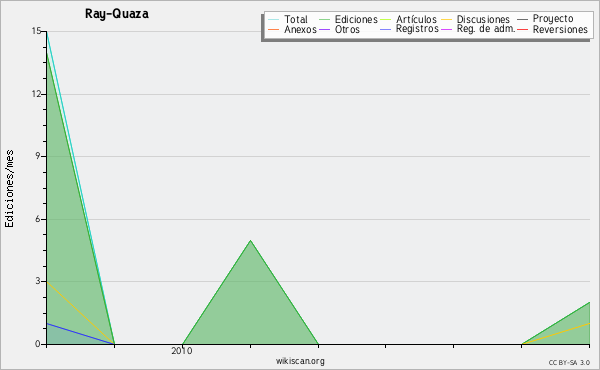Click the green peak at value 5
The width and height of the screenshot is (600, 370).
click(x=250, y=241)
